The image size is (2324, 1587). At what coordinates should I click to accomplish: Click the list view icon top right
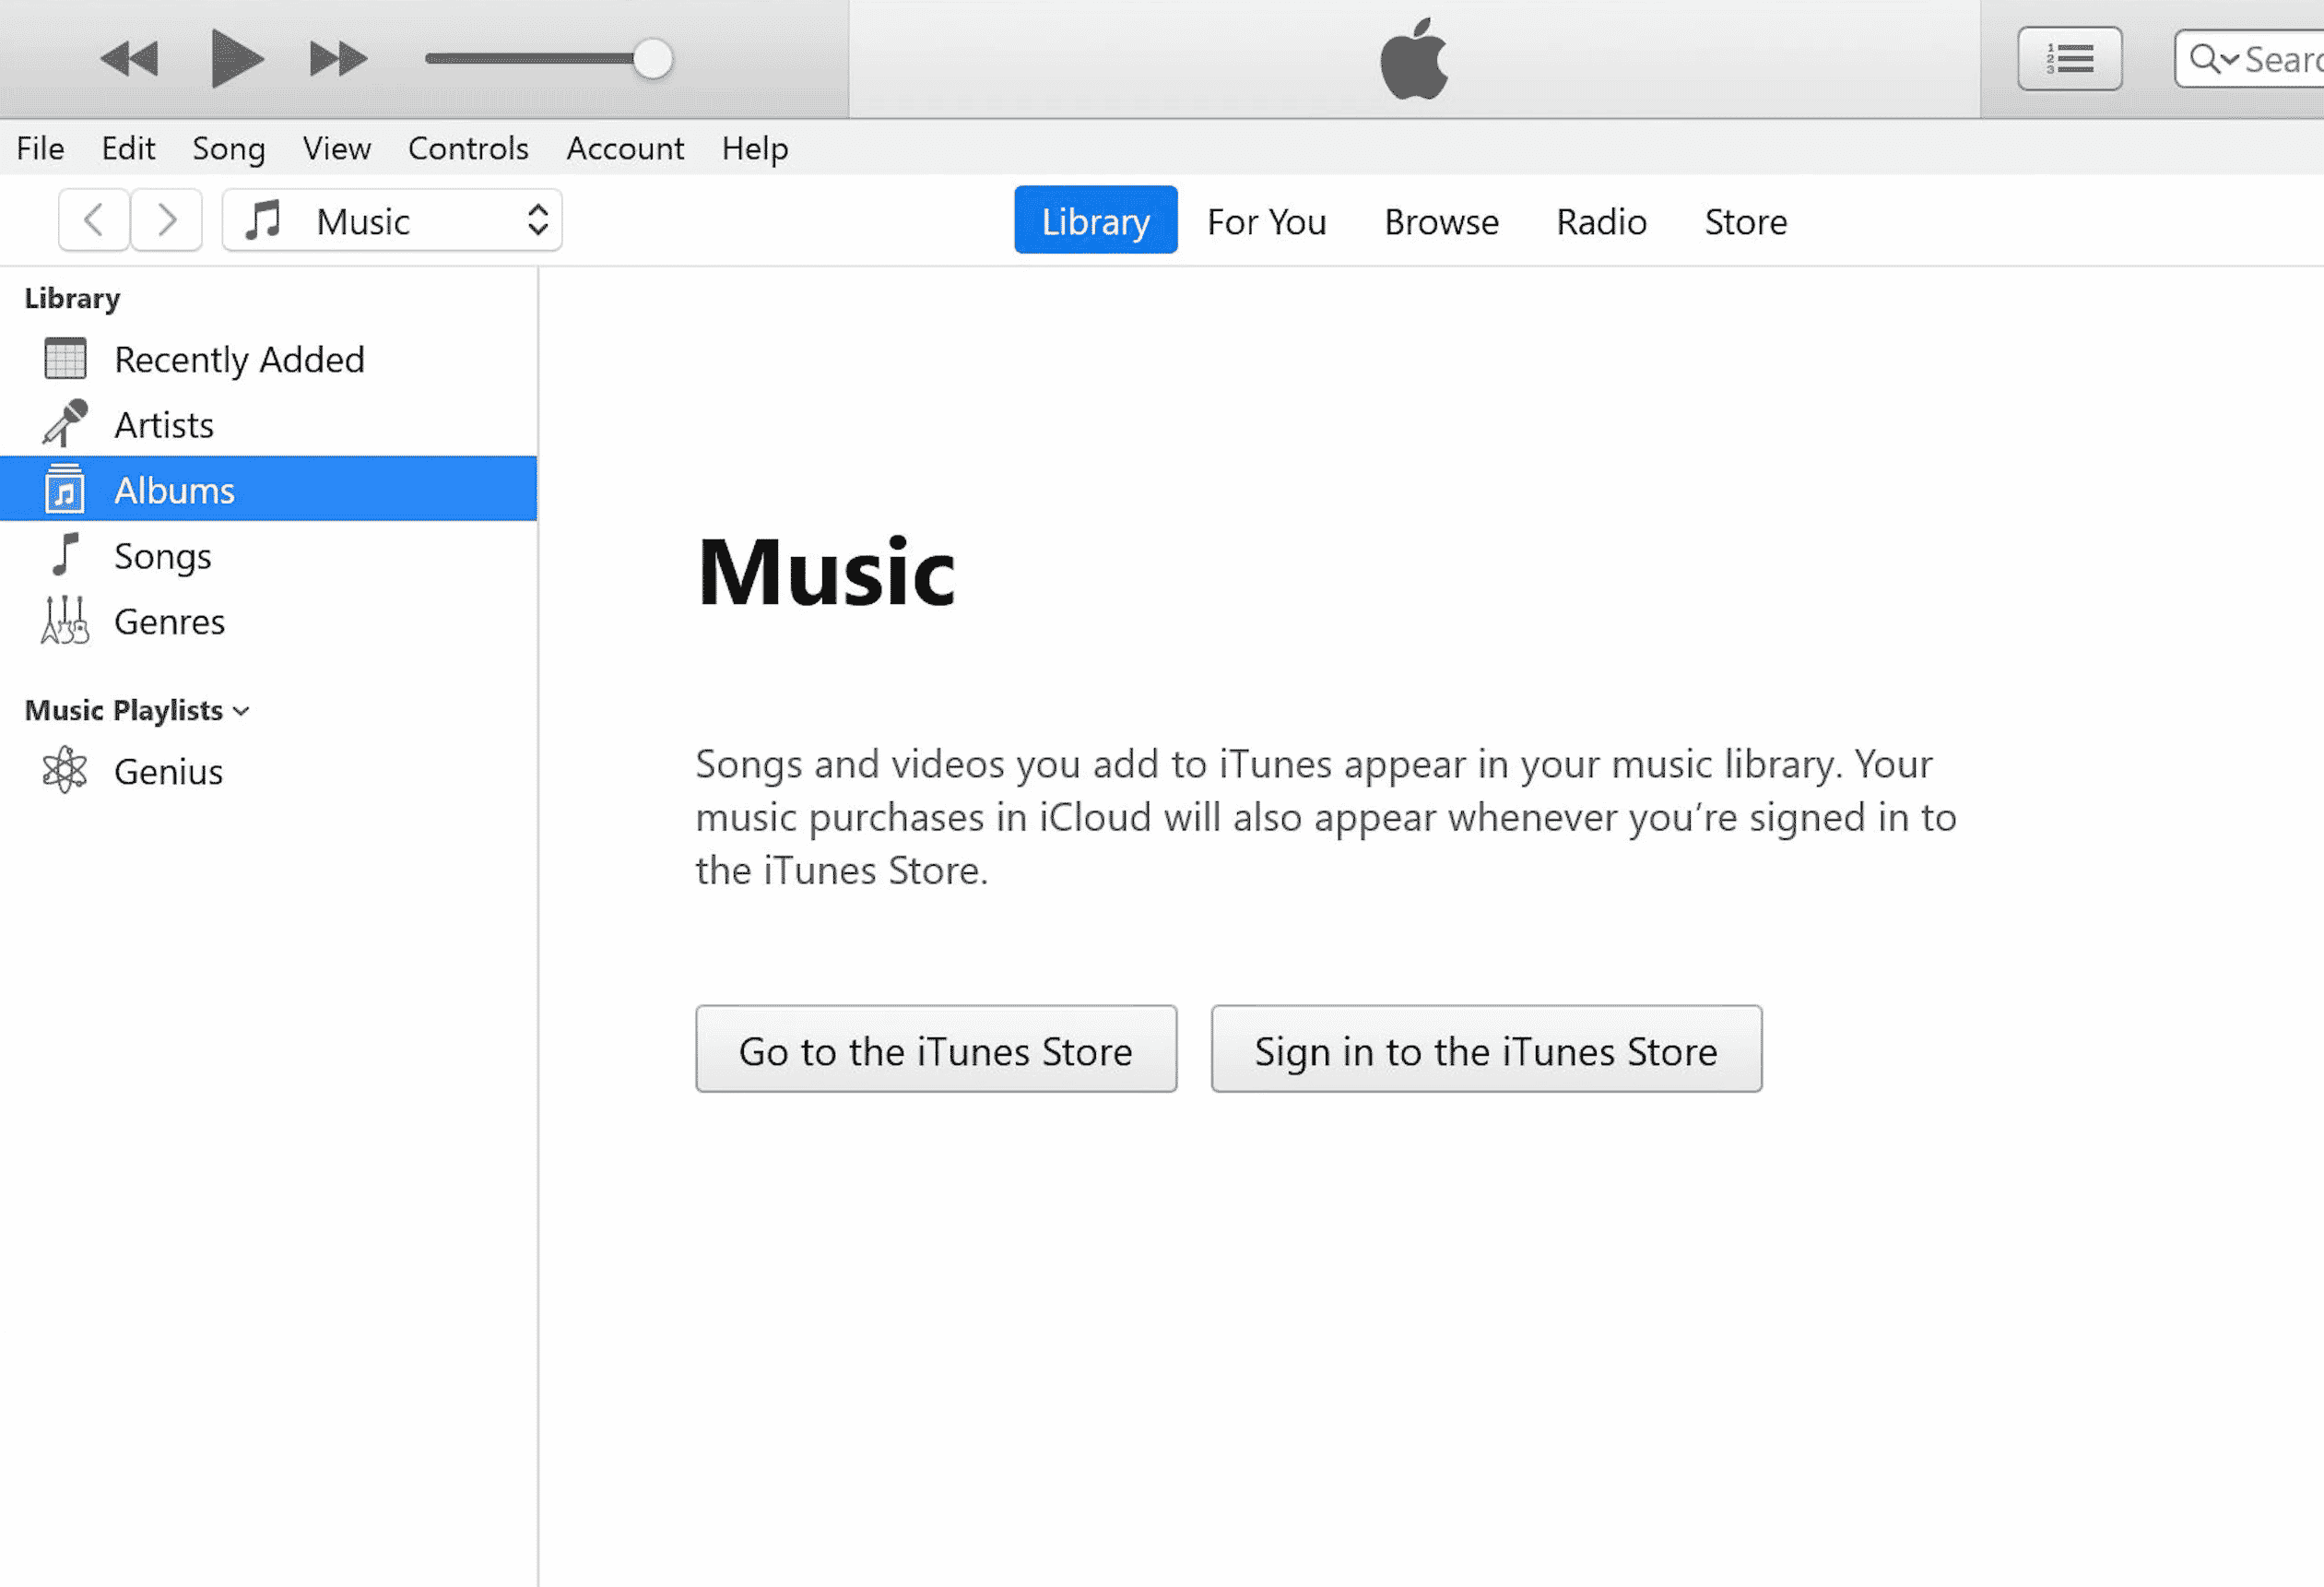2070,58
